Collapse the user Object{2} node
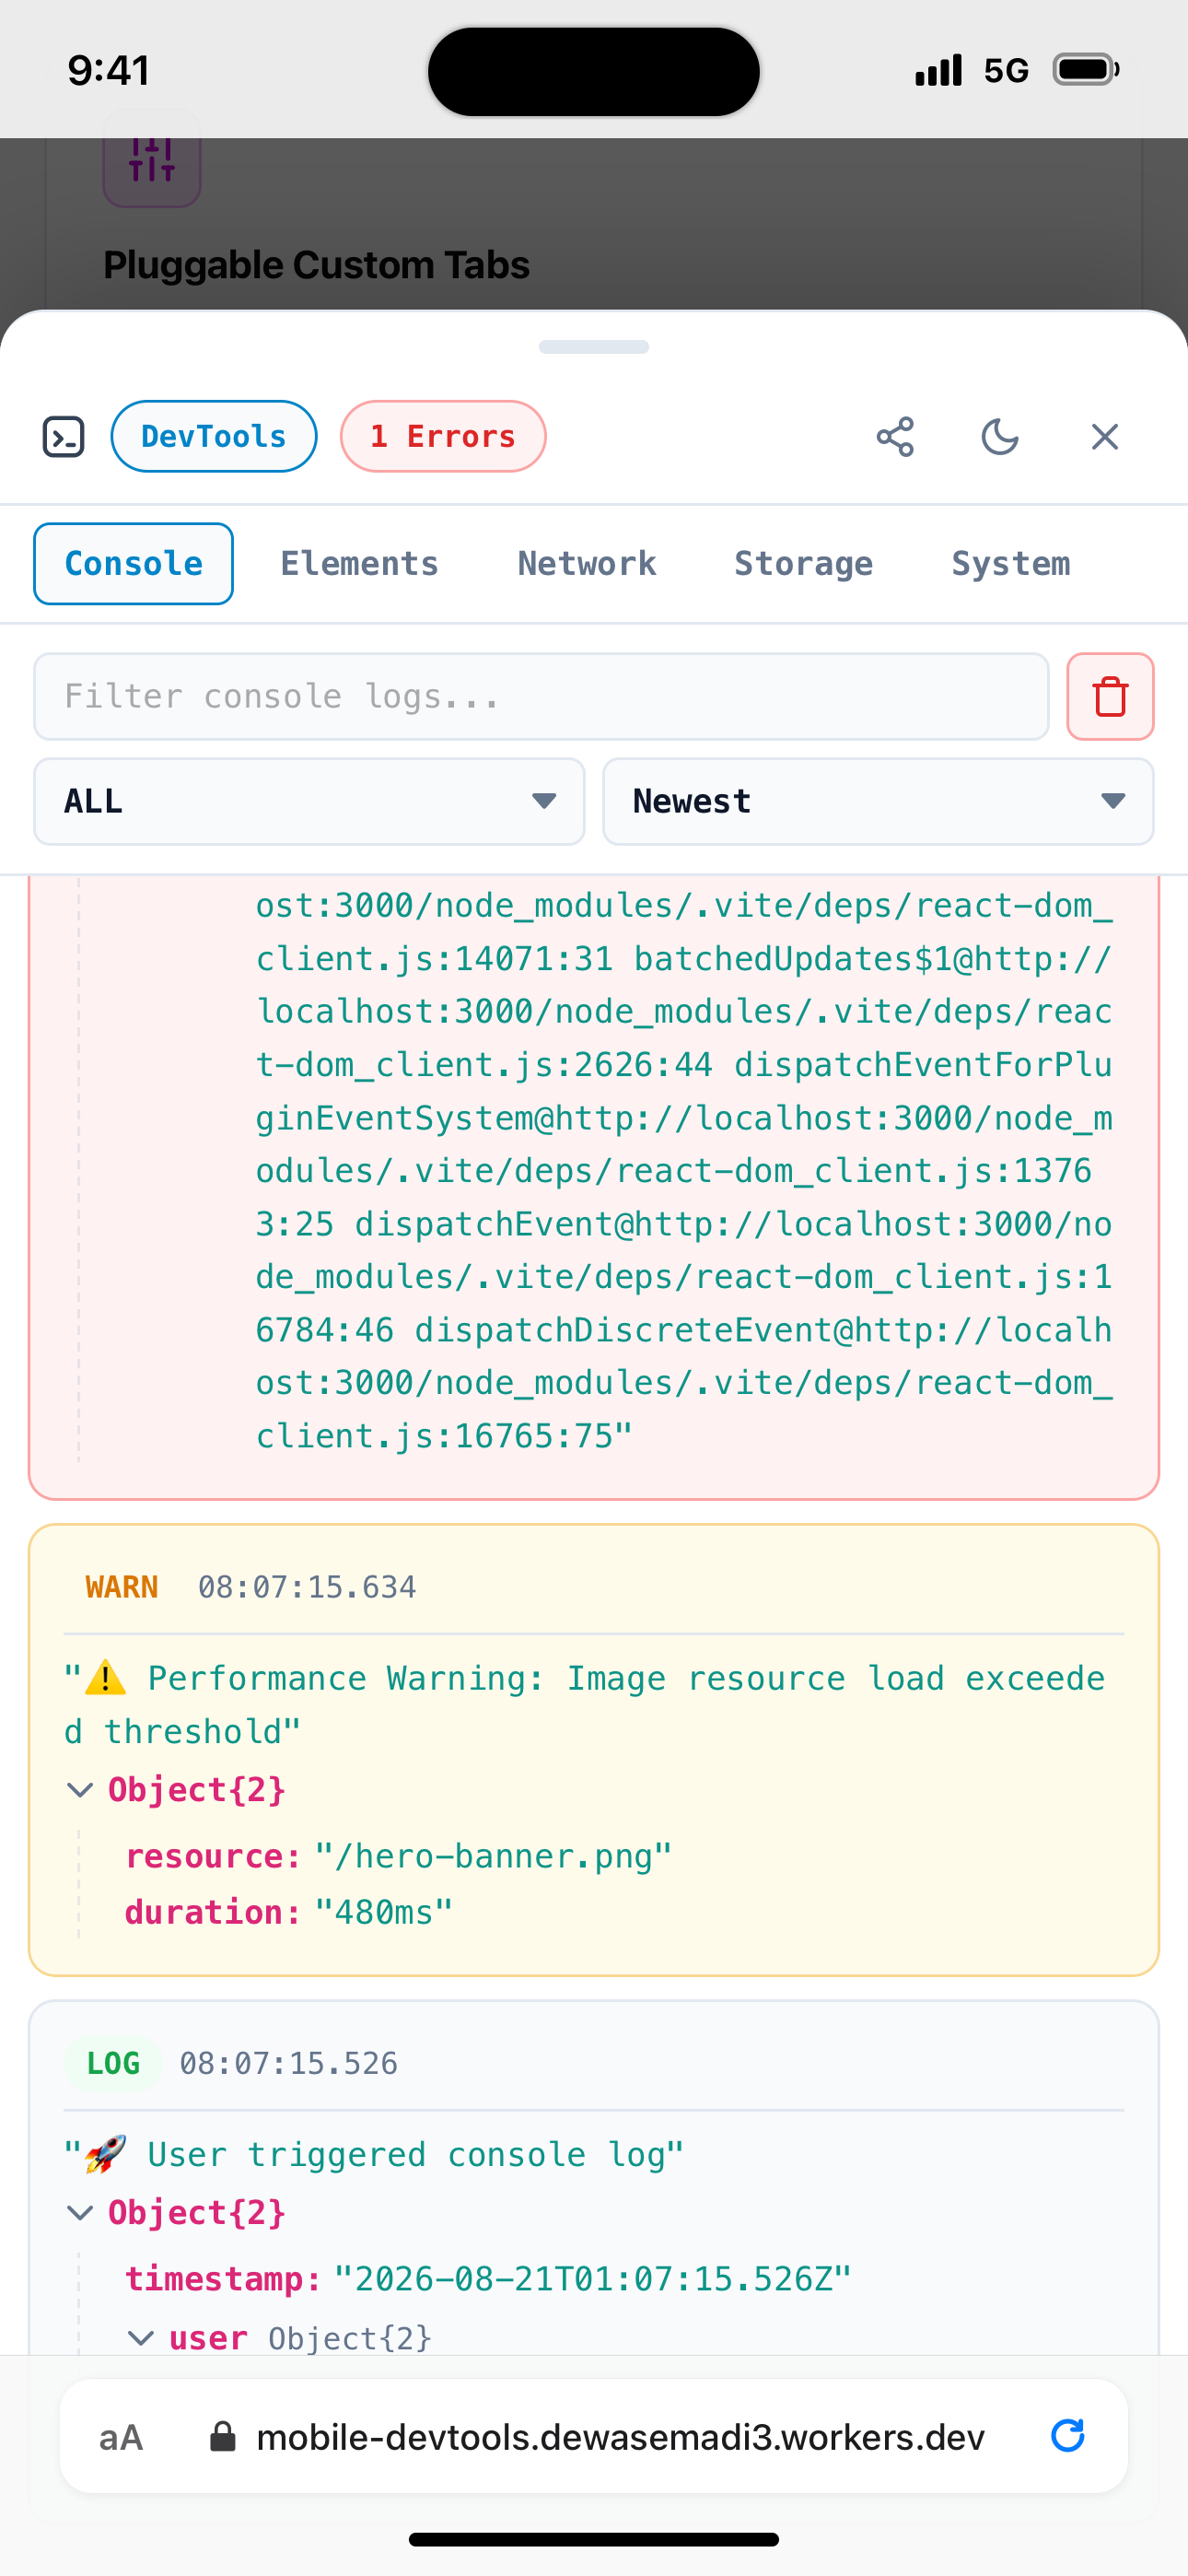This screenshot has height=2576, width=1188. coord(280,2338)
